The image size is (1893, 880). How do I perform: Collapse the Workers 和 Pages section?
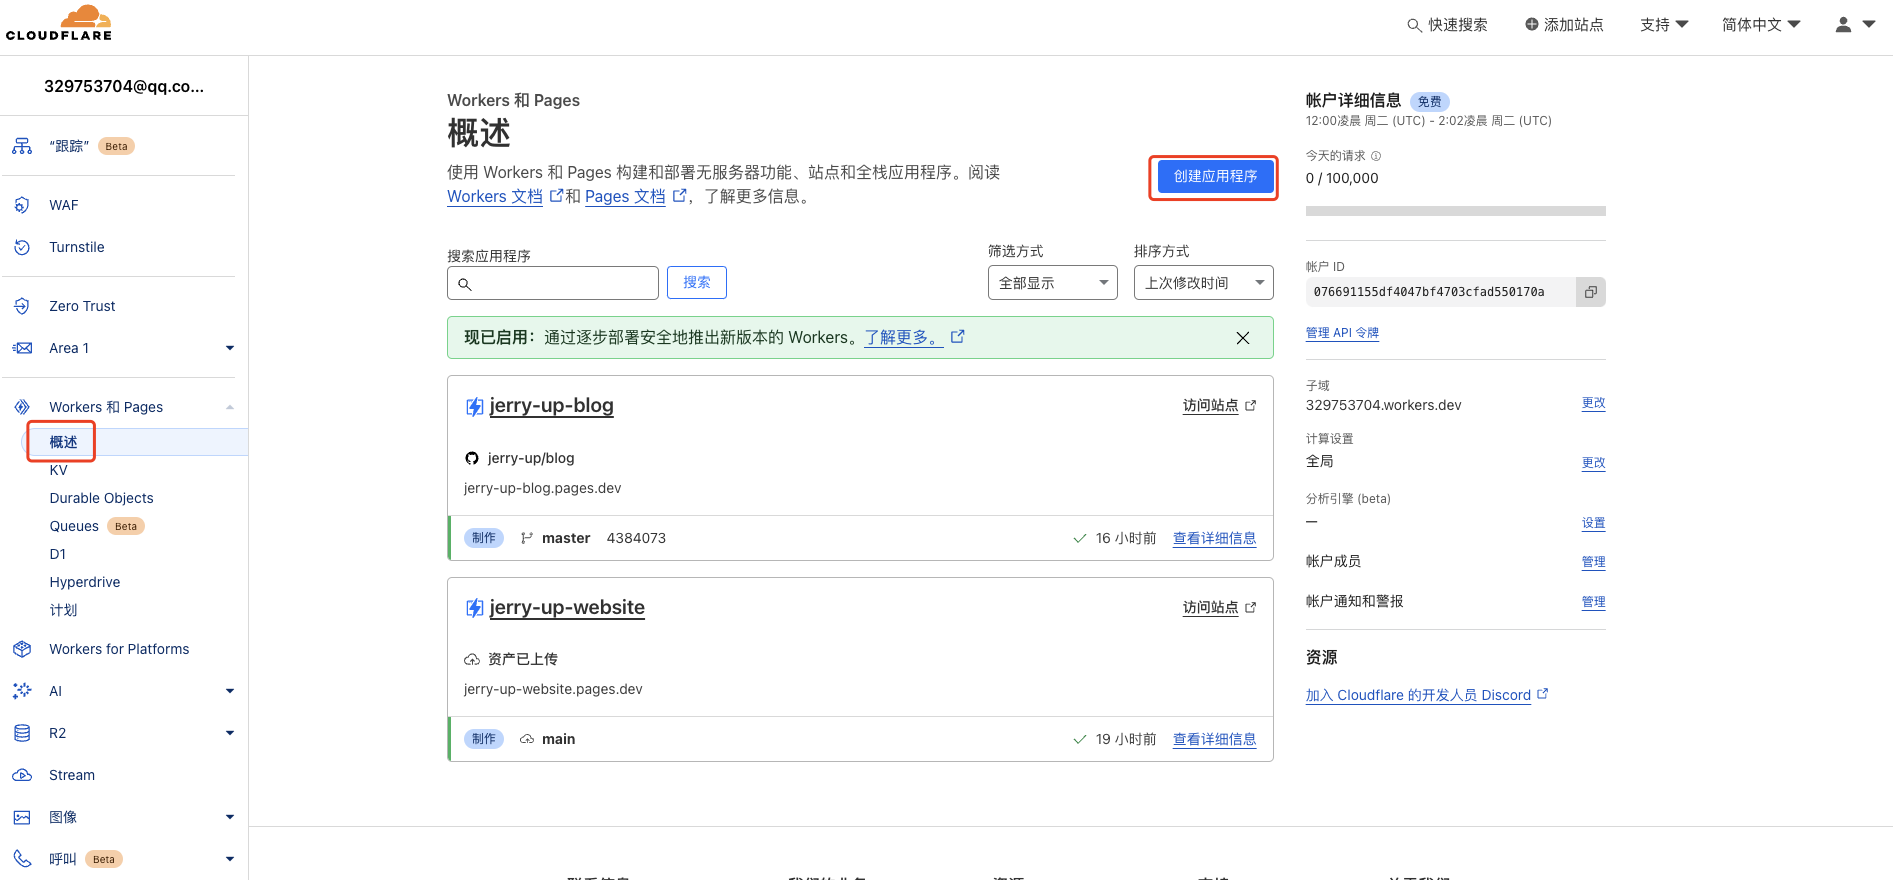pos(230,407)
